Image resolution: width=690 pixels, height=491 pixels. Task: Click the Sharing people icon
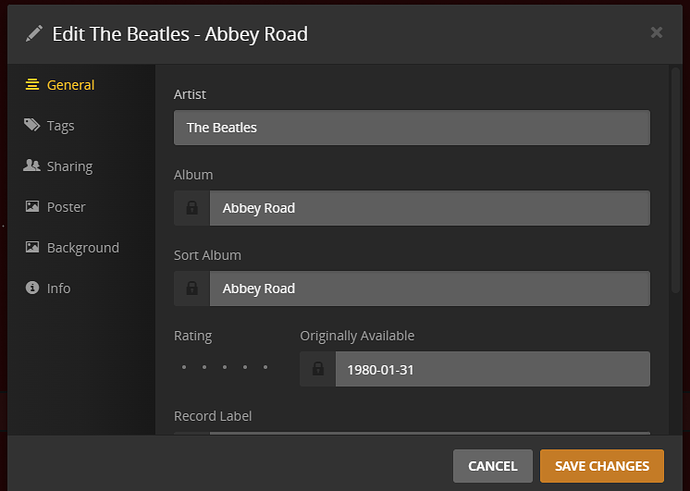[32, 166]
